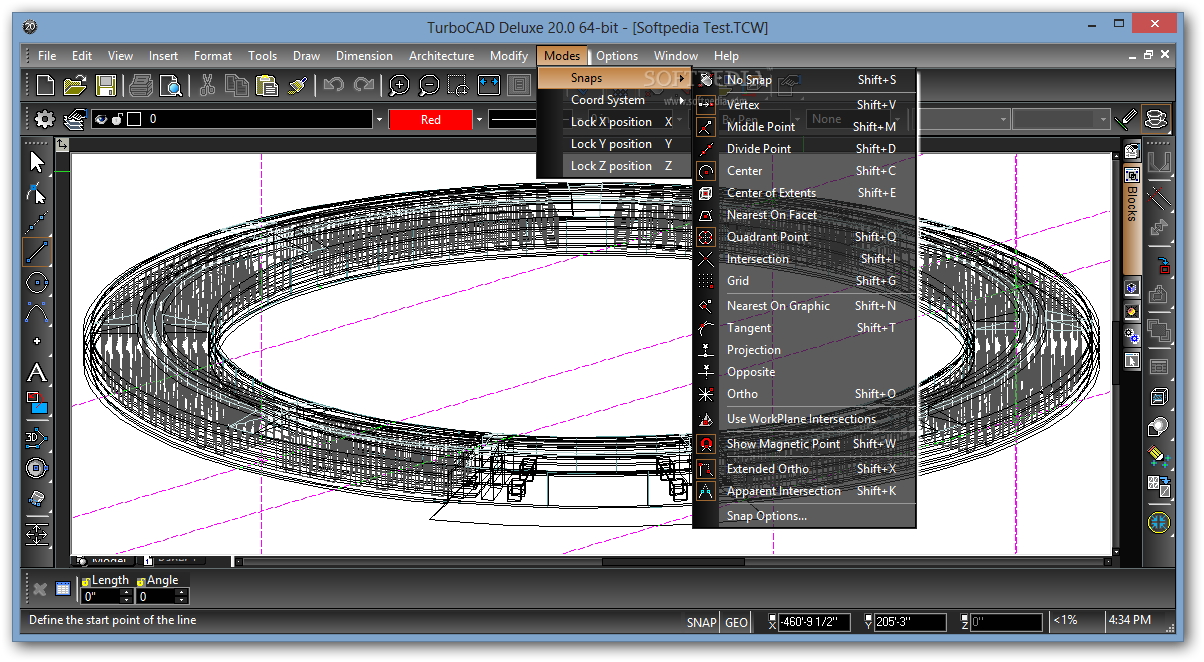Select the Text tool letter A
Image resolution: width=1204 pixels, height=662 pixels.
(37, 374)
